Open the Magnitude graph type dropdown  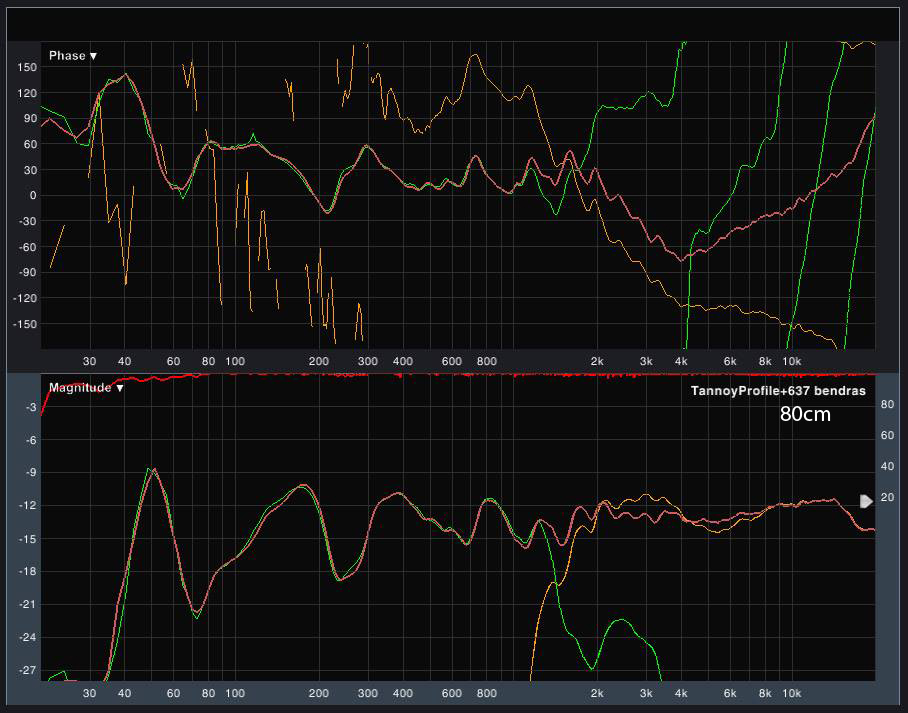(x=84, y=388)
